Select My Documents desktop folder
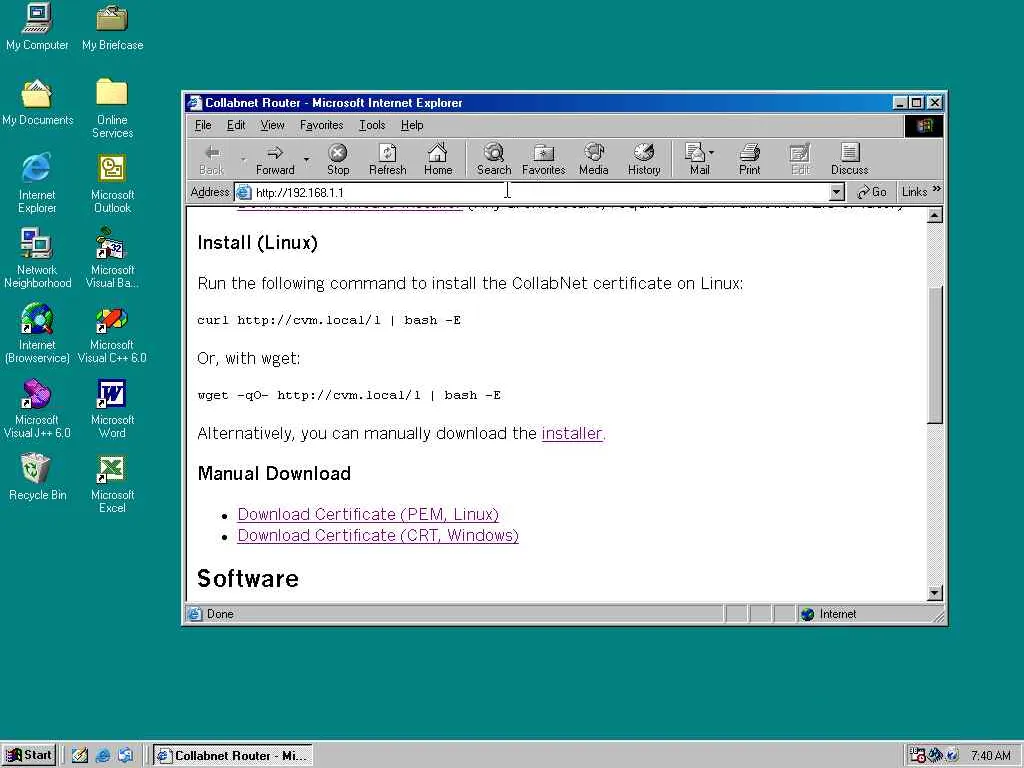Screen dimensions: 1024x768 pos(37,103)
